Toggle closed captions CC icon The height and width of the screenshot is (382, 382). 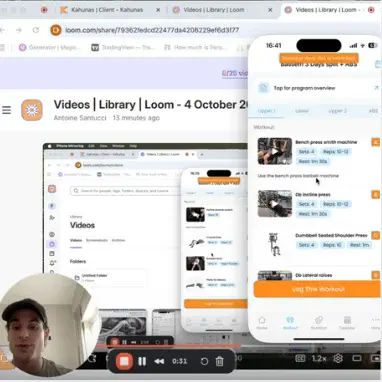pos(300,359)
